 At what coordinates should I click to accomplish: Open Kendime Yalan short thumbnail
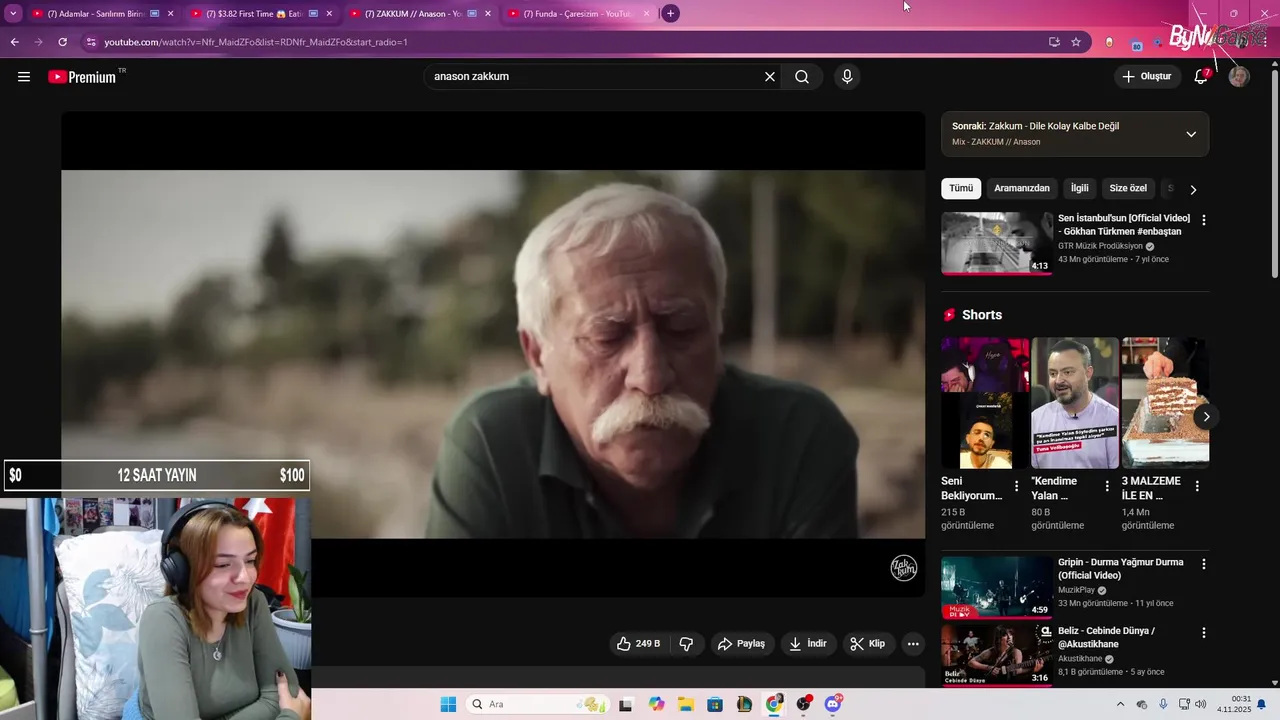1075,403
